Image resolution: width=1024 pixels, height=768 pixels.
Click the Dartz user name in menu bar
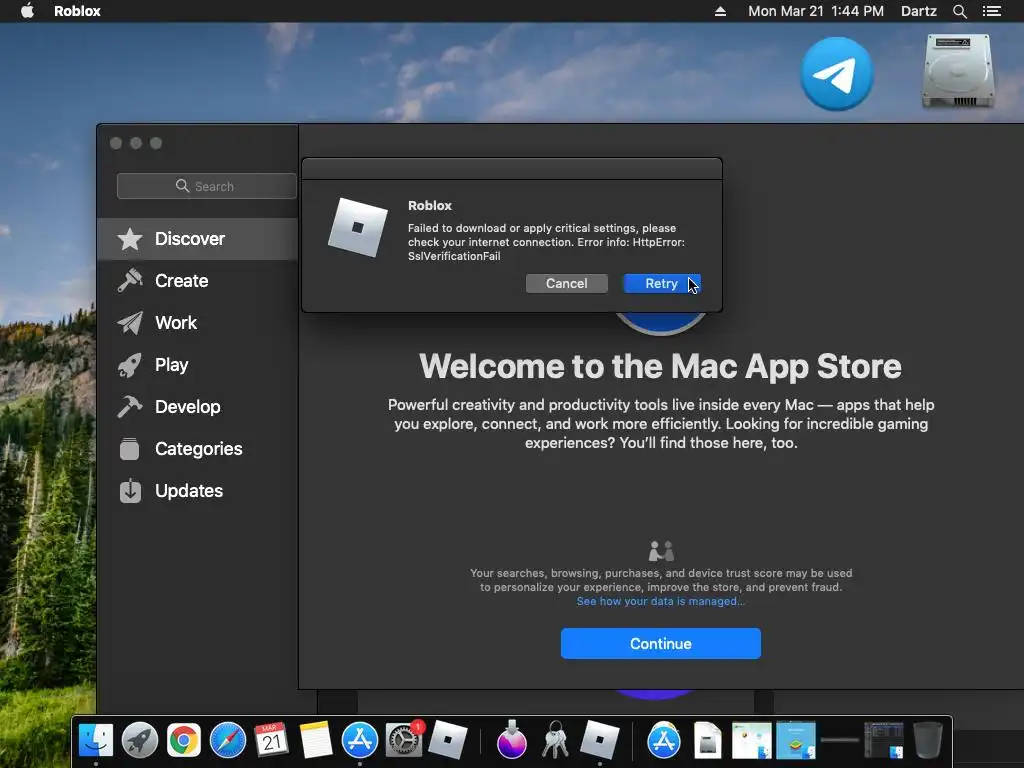[x=918, y=11]
